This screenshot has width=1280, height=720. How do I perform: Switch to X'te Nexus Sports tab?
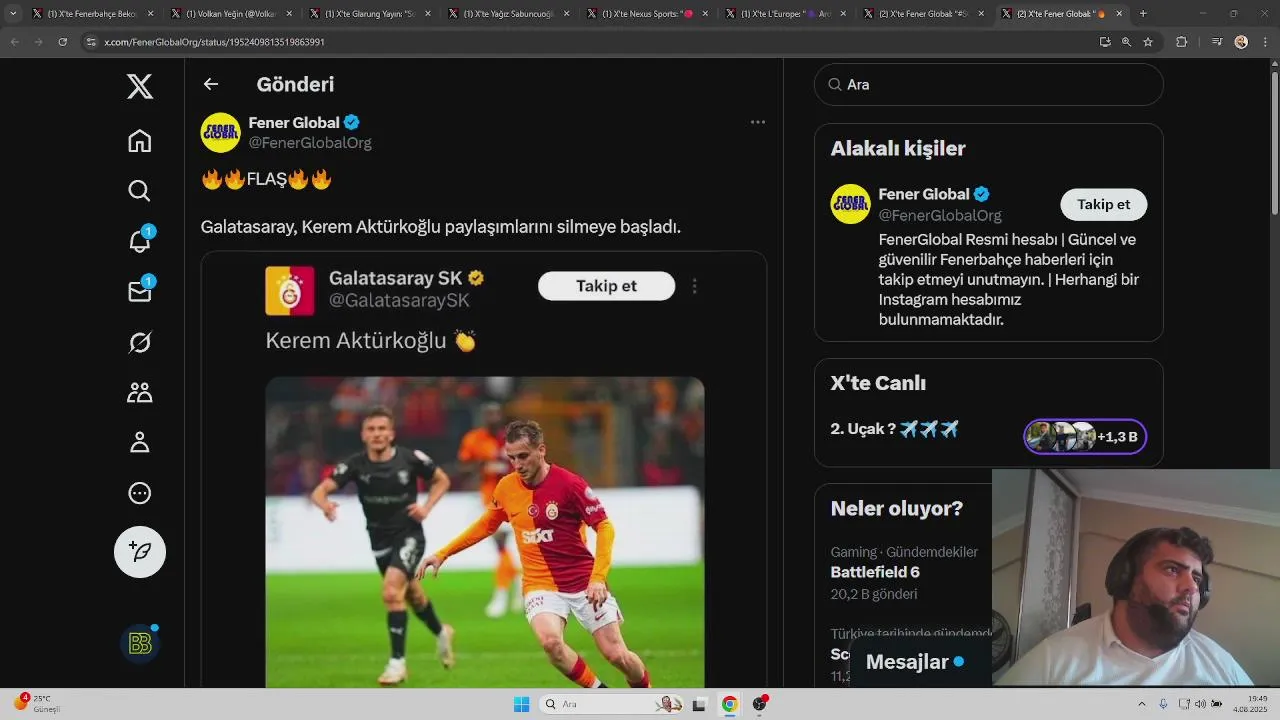[x=649, y=14]
